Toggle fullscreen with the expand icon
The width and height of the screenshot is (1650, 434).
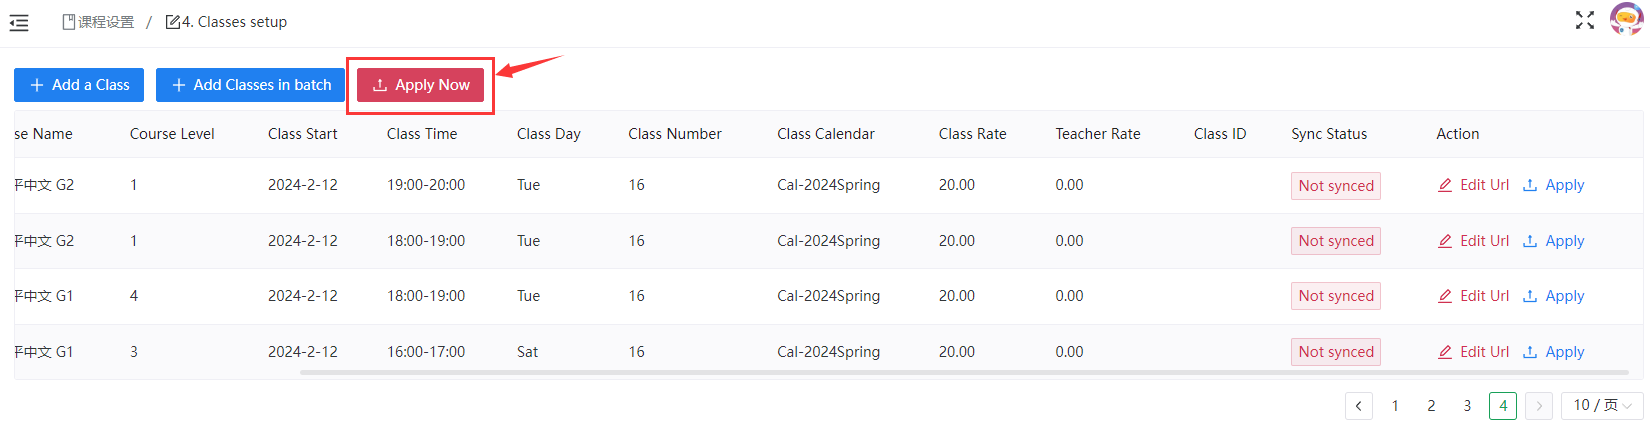coord(1585,20)
